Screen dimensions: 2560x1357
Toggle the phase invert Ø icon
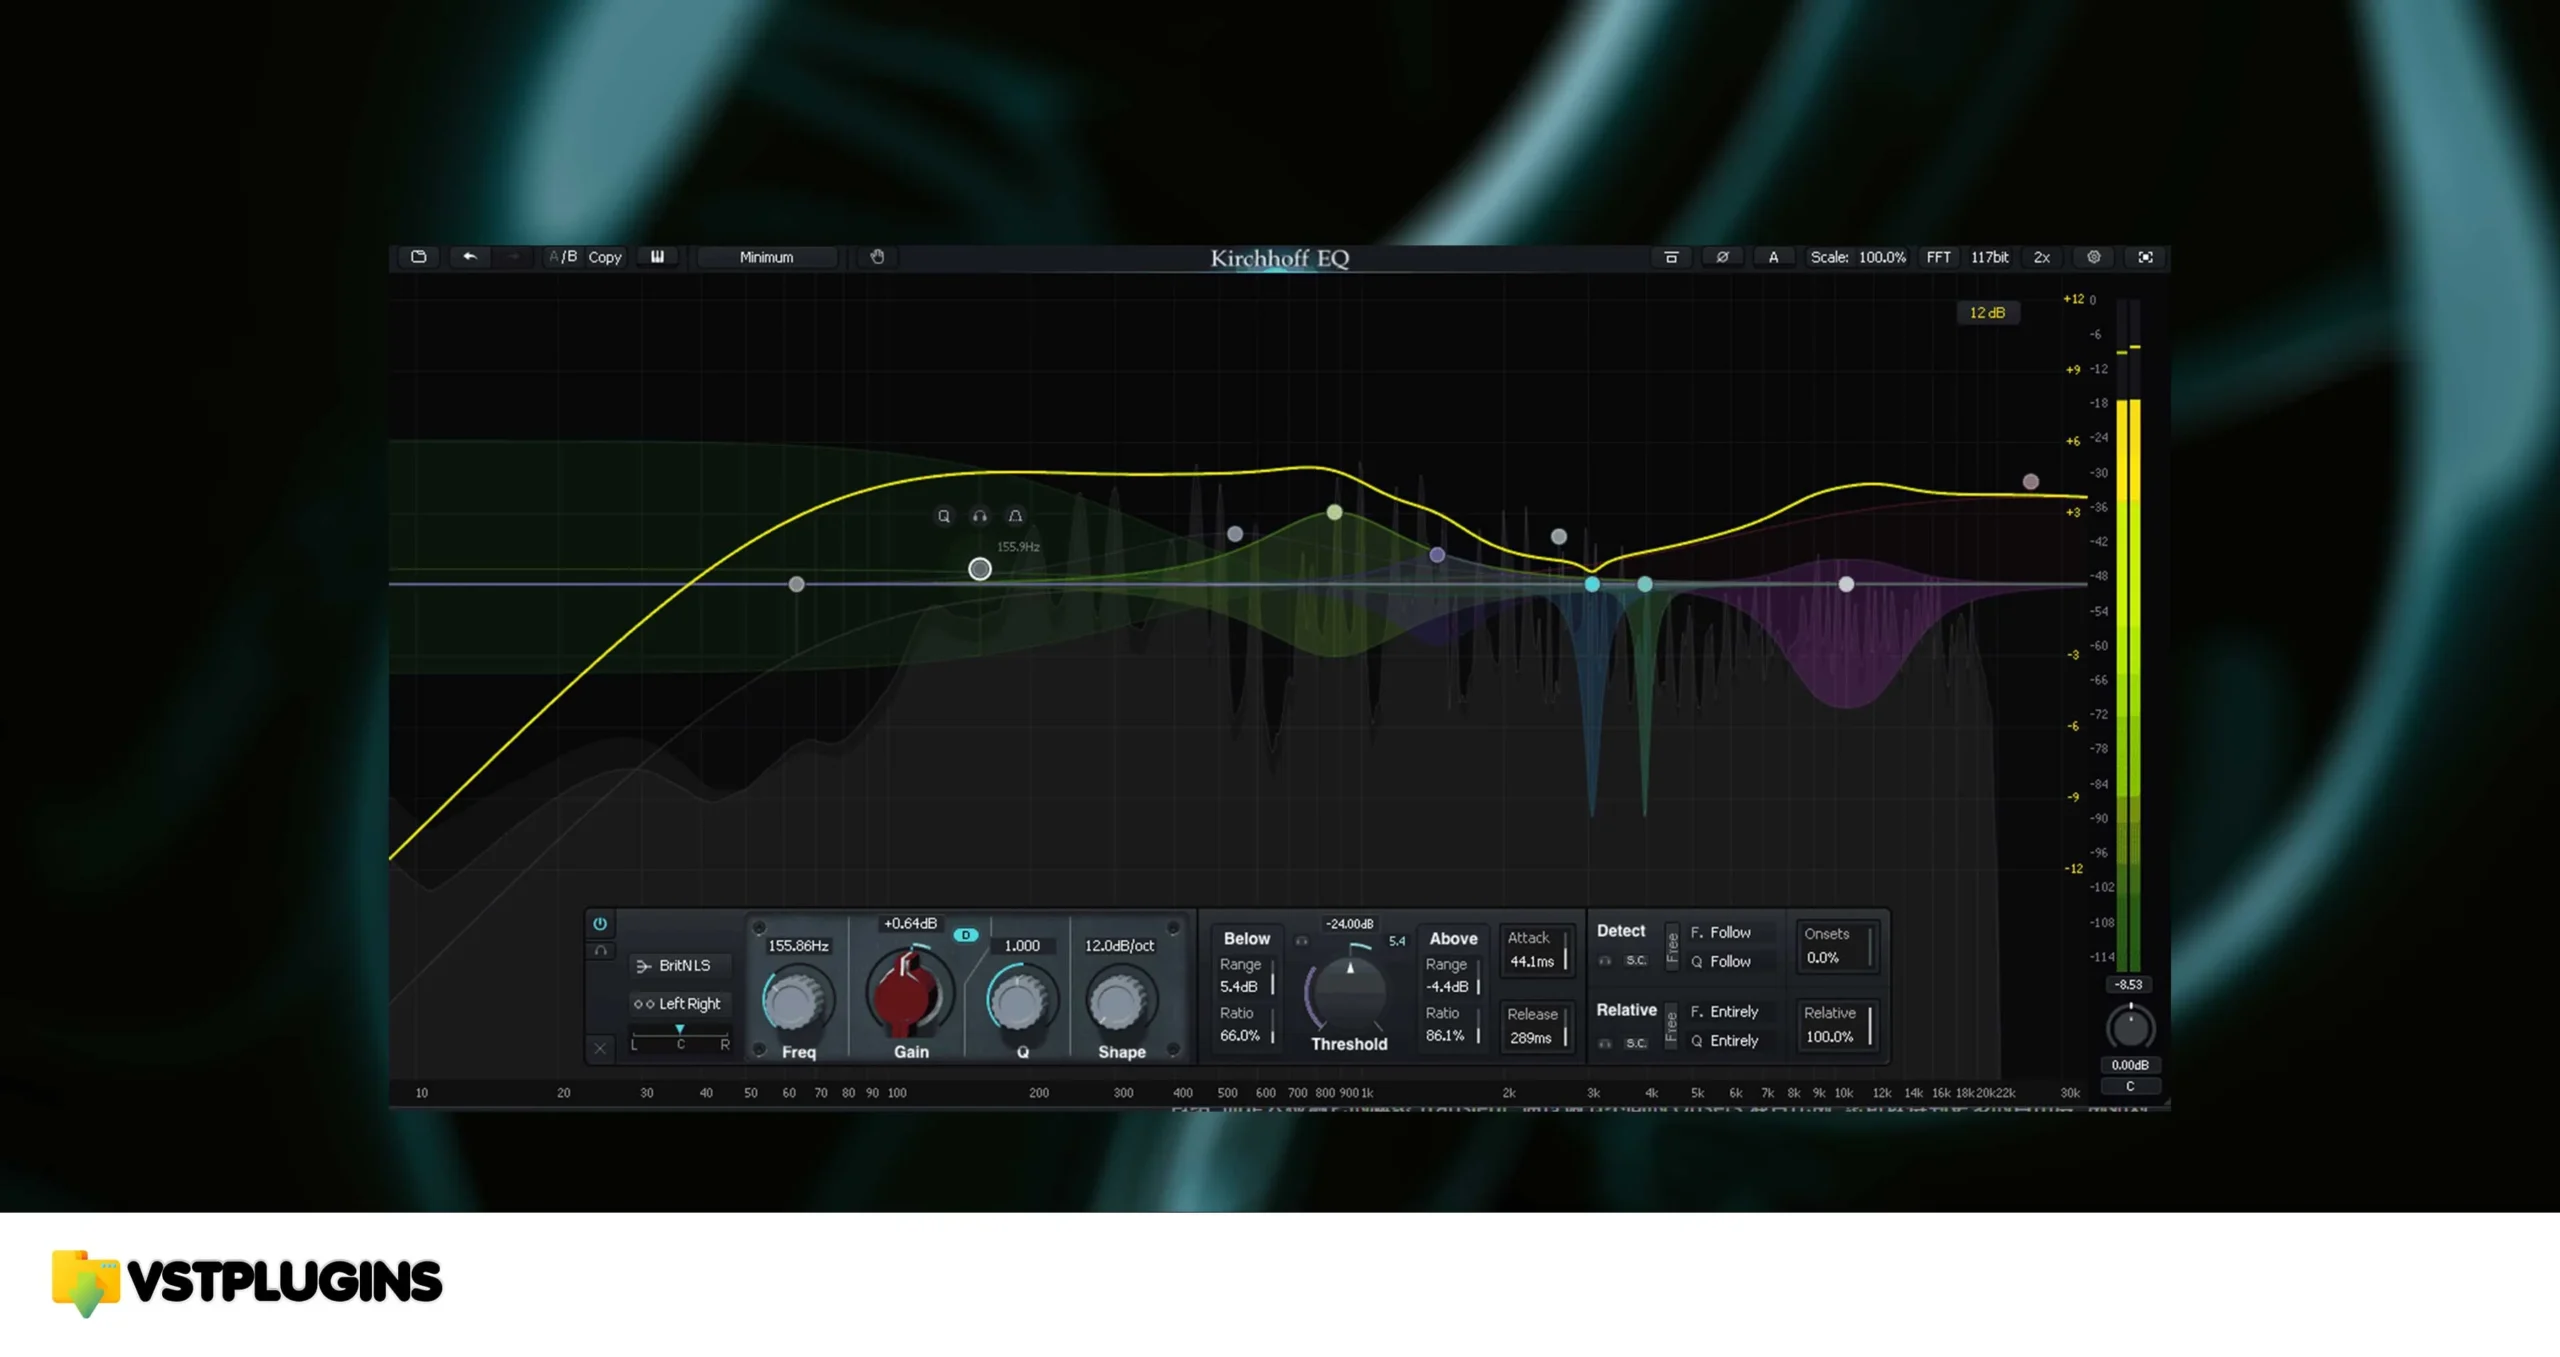click(x=1722, y=257)
